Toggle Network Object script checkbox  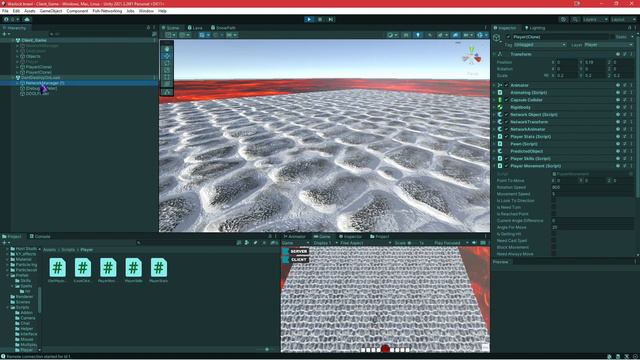(x=507, y=115)
